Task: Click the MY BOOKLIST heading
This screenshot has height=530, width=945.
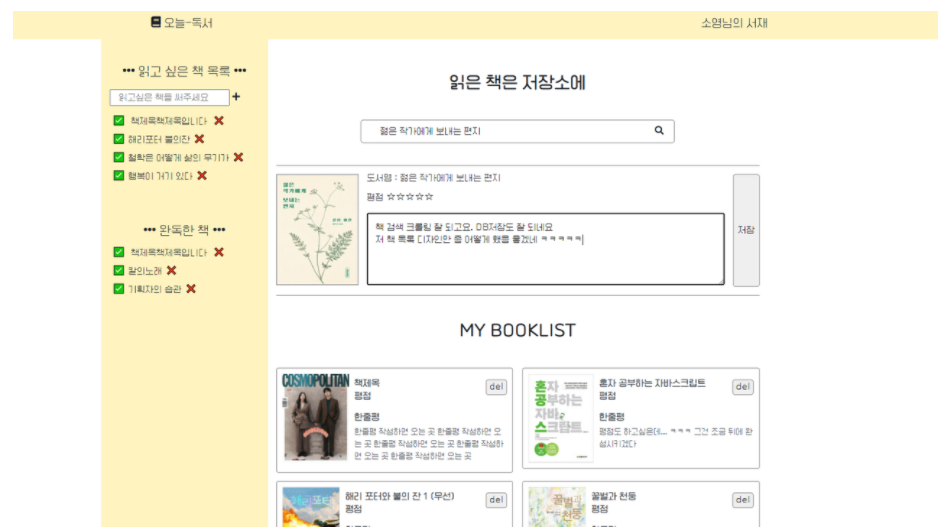Action: pos(517,330)
